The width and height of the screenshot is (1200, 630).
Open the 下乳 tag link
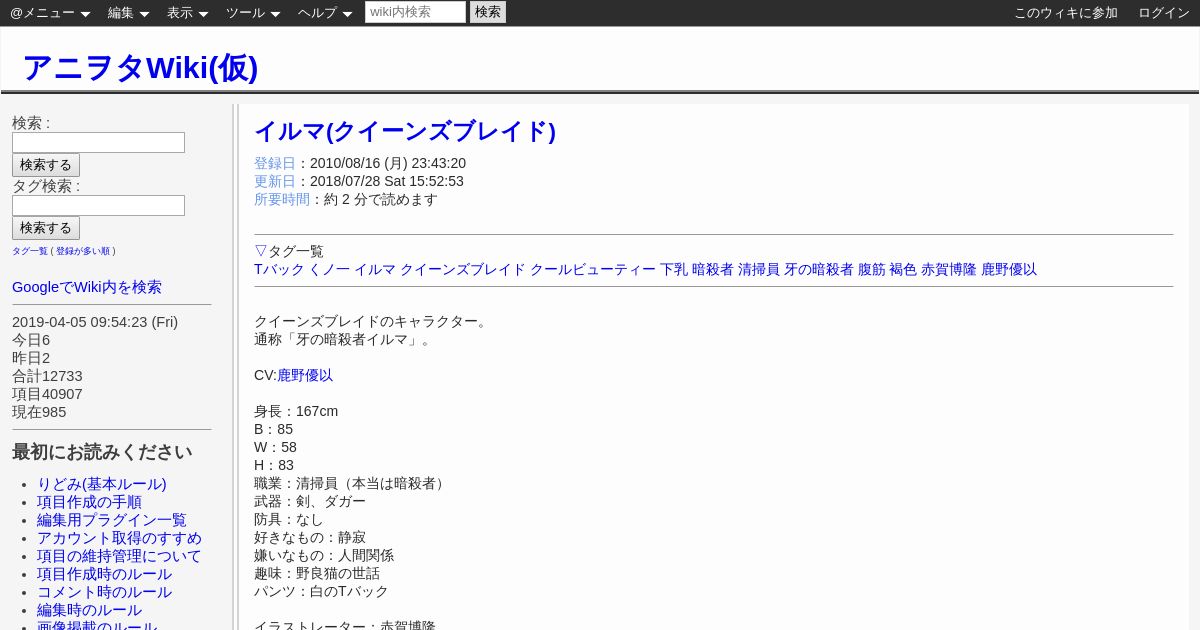tap(674, 269)
